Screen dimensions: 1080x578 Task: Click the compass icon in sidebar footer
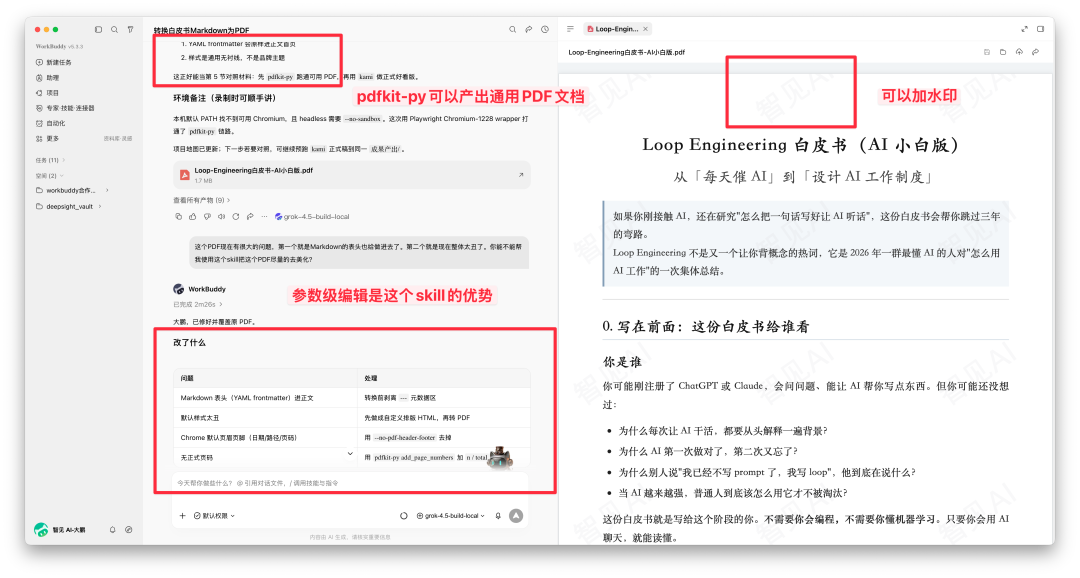[129, 530]
